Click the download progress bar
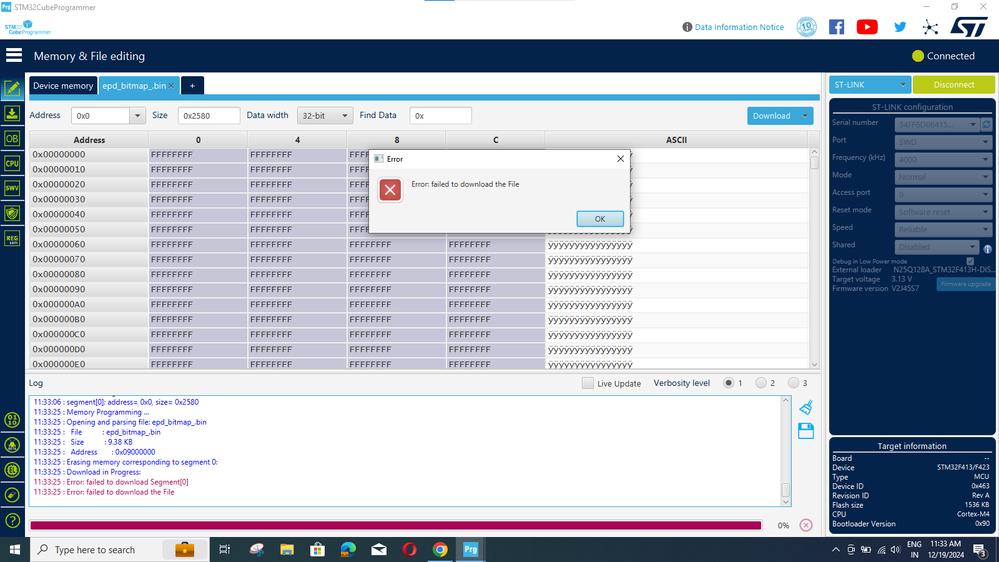The height and width of the screenshot is (562, 999). pyautogui.click(x=396, y=525)
